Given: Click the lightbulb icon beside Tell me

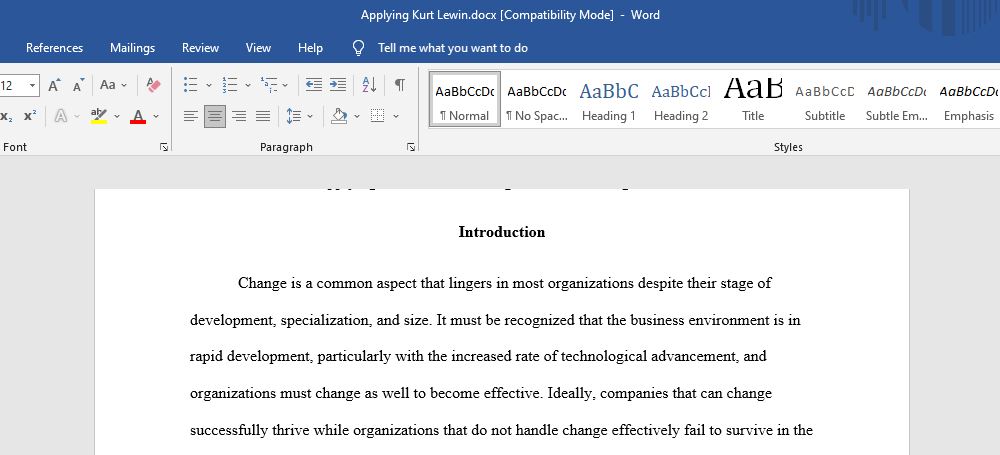Looking at the screenshot, I should tap(359, 48).
